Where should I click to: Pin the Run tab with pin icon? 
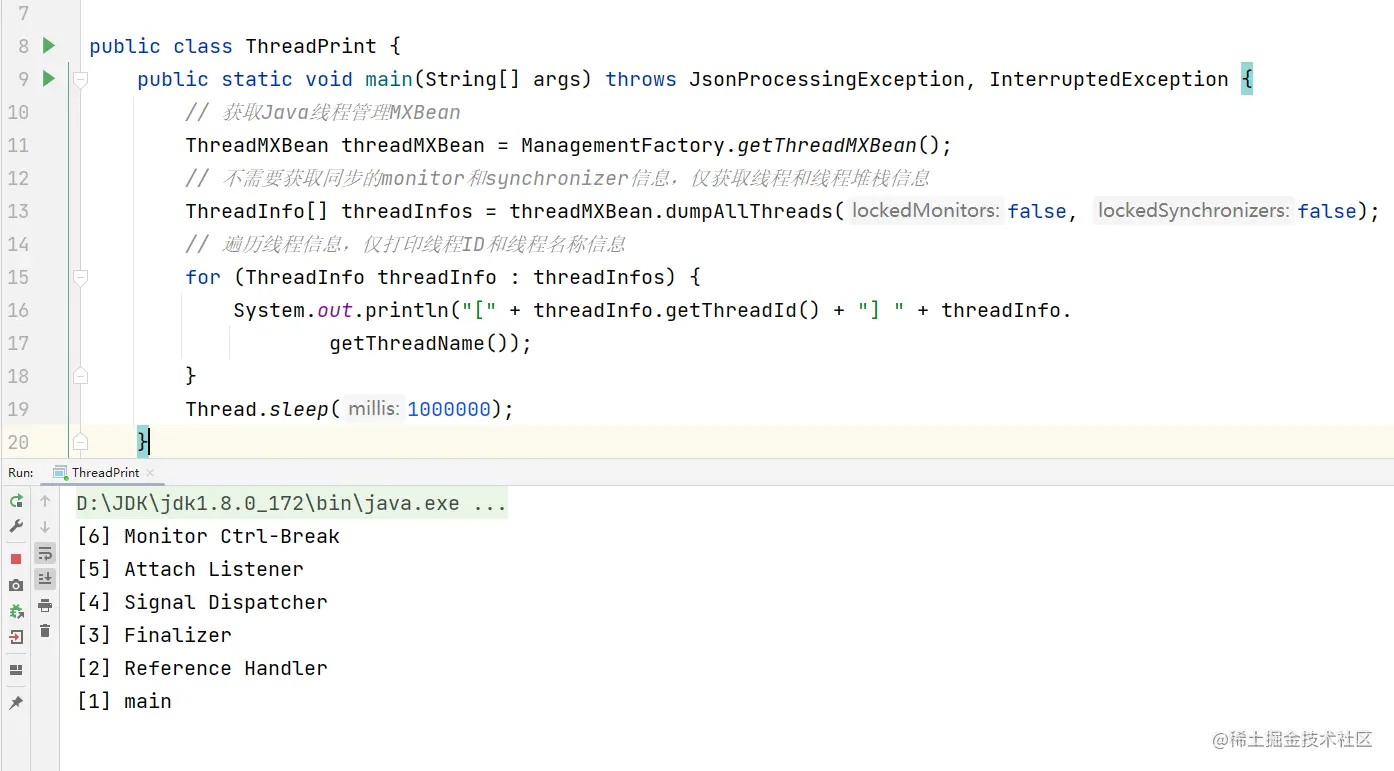(16, 703)
